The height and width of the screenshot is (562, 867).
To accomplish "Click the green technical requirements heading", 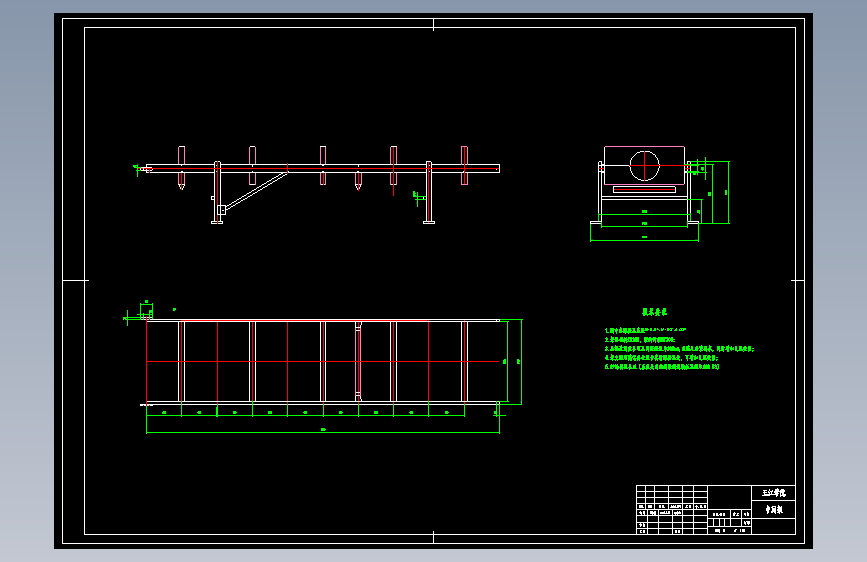I will click(654, 312).
